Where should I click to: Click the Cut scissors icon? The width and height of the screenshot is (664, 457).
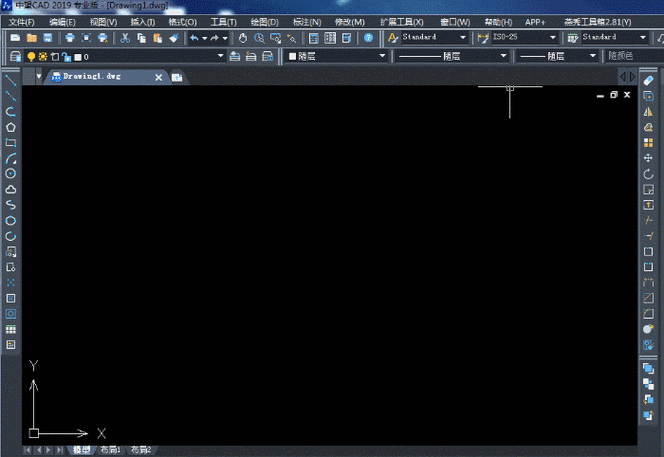pyautogui.click(x=124, y=38)
